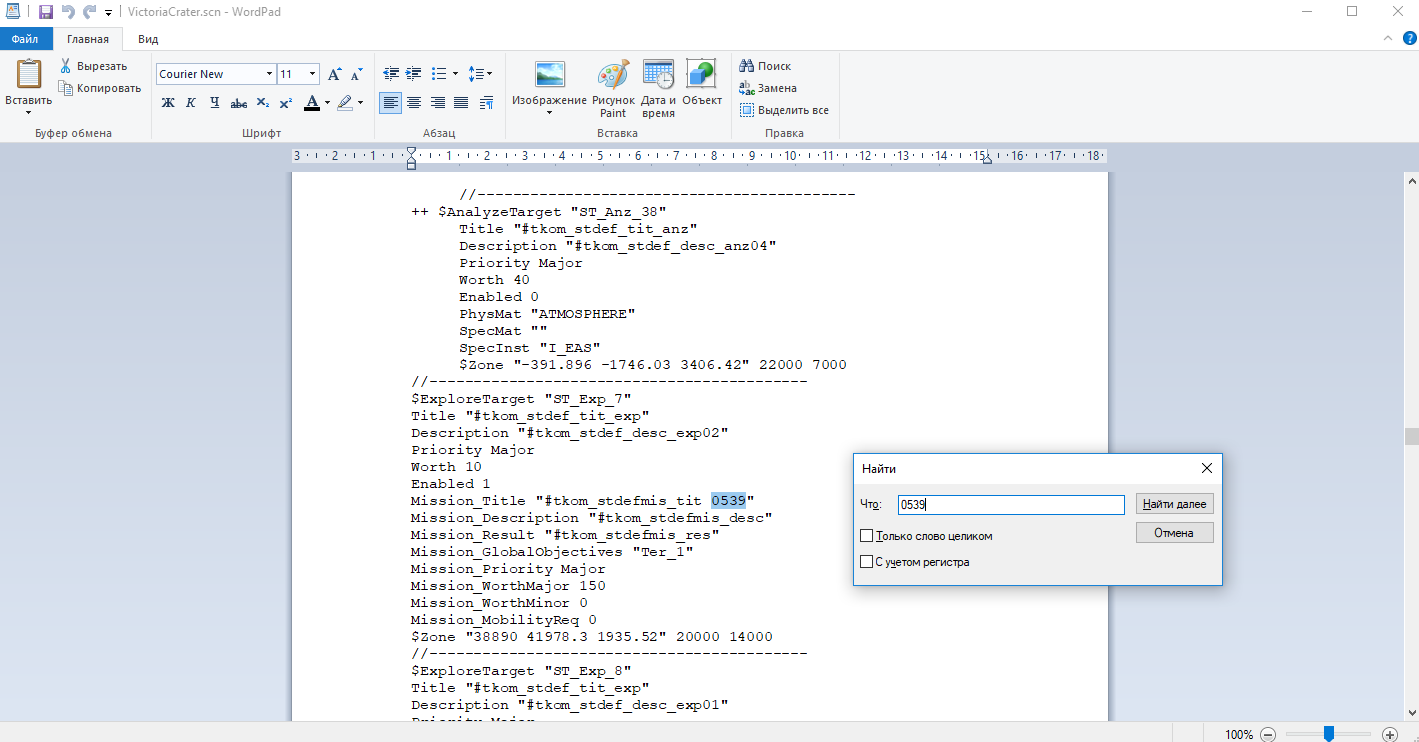Click the right indent marker on ruler
The width and height of the screenshot is (1419, 742).
987,160
